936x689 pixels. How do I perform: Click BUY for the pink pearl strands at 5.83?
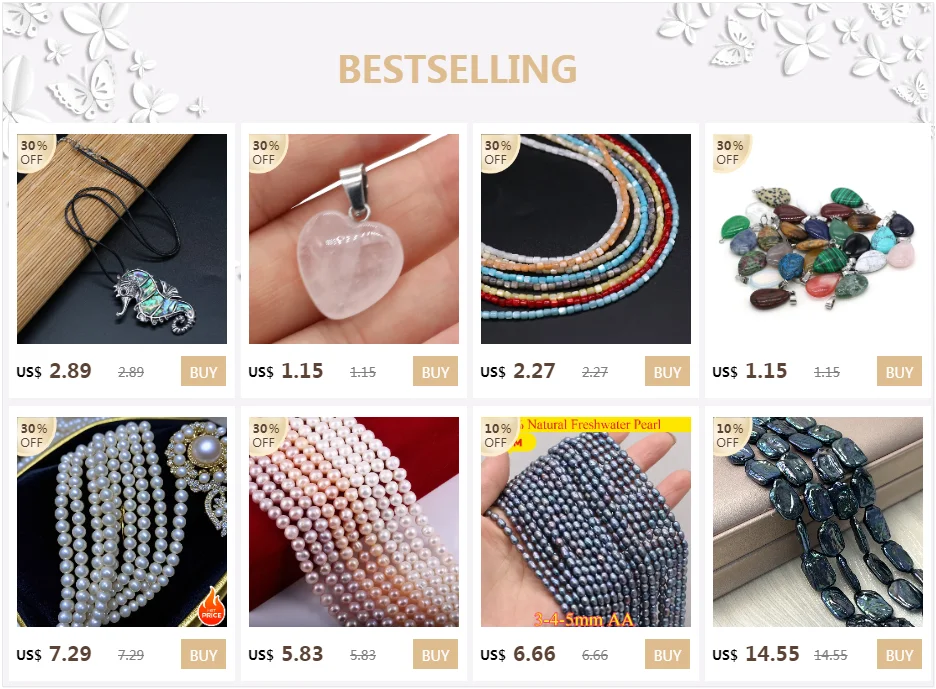tap(436, 654)
